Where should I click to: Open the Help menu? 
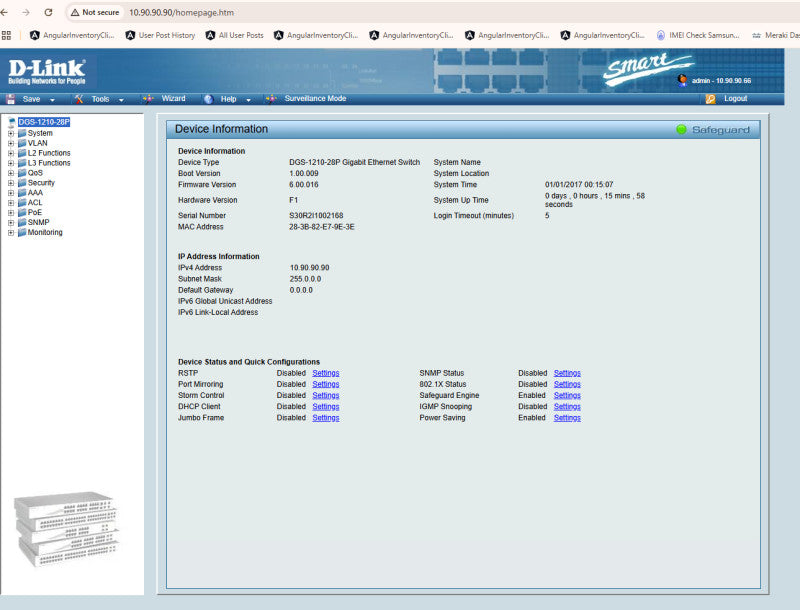click(x=229, y=99)
